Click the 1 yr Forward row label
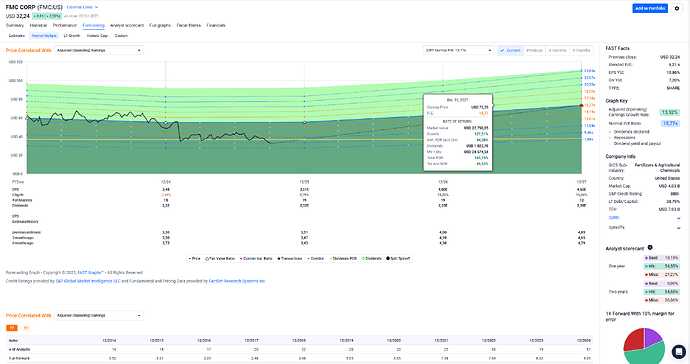 point(19,358)
